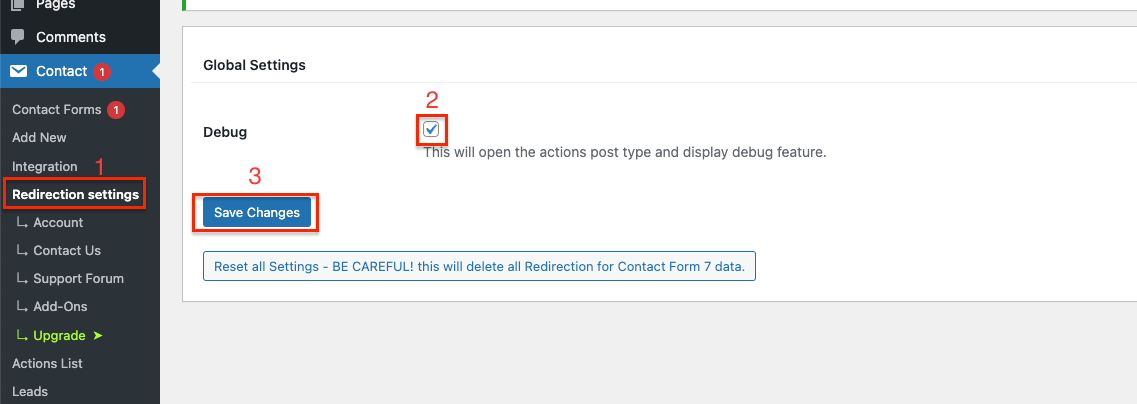Navigate to Actions List
This screenshot has height=404, width=1137.
click(x=47, y=363)
